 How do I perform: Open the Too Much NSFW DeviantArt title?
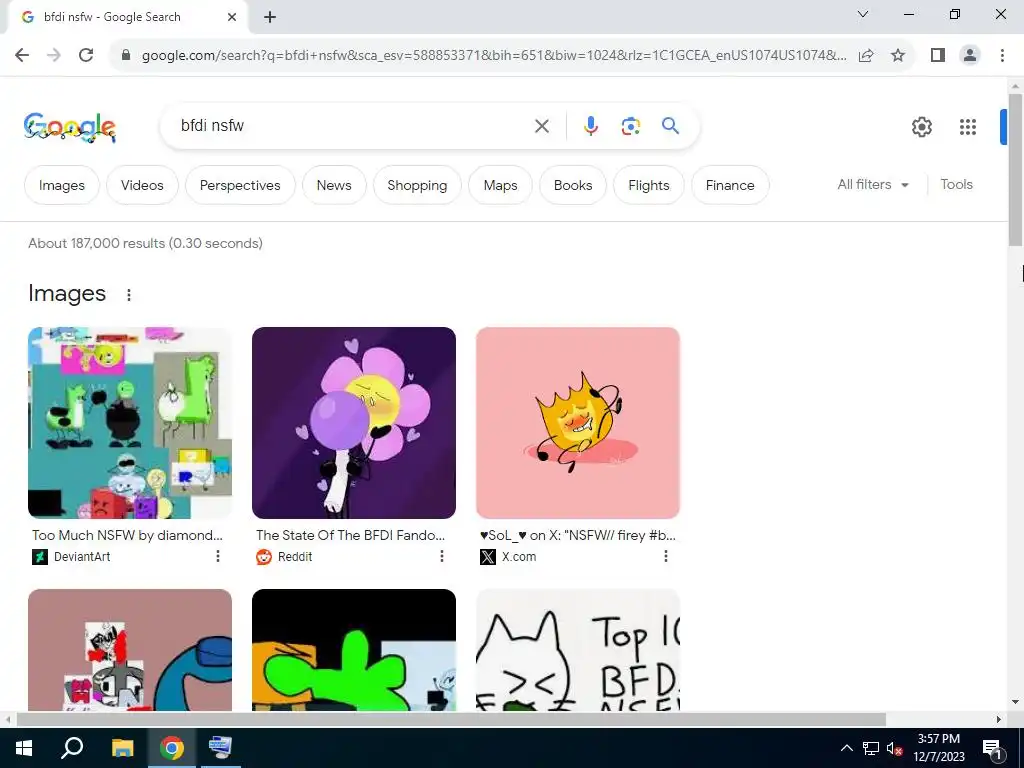click(x=127, y=535)
